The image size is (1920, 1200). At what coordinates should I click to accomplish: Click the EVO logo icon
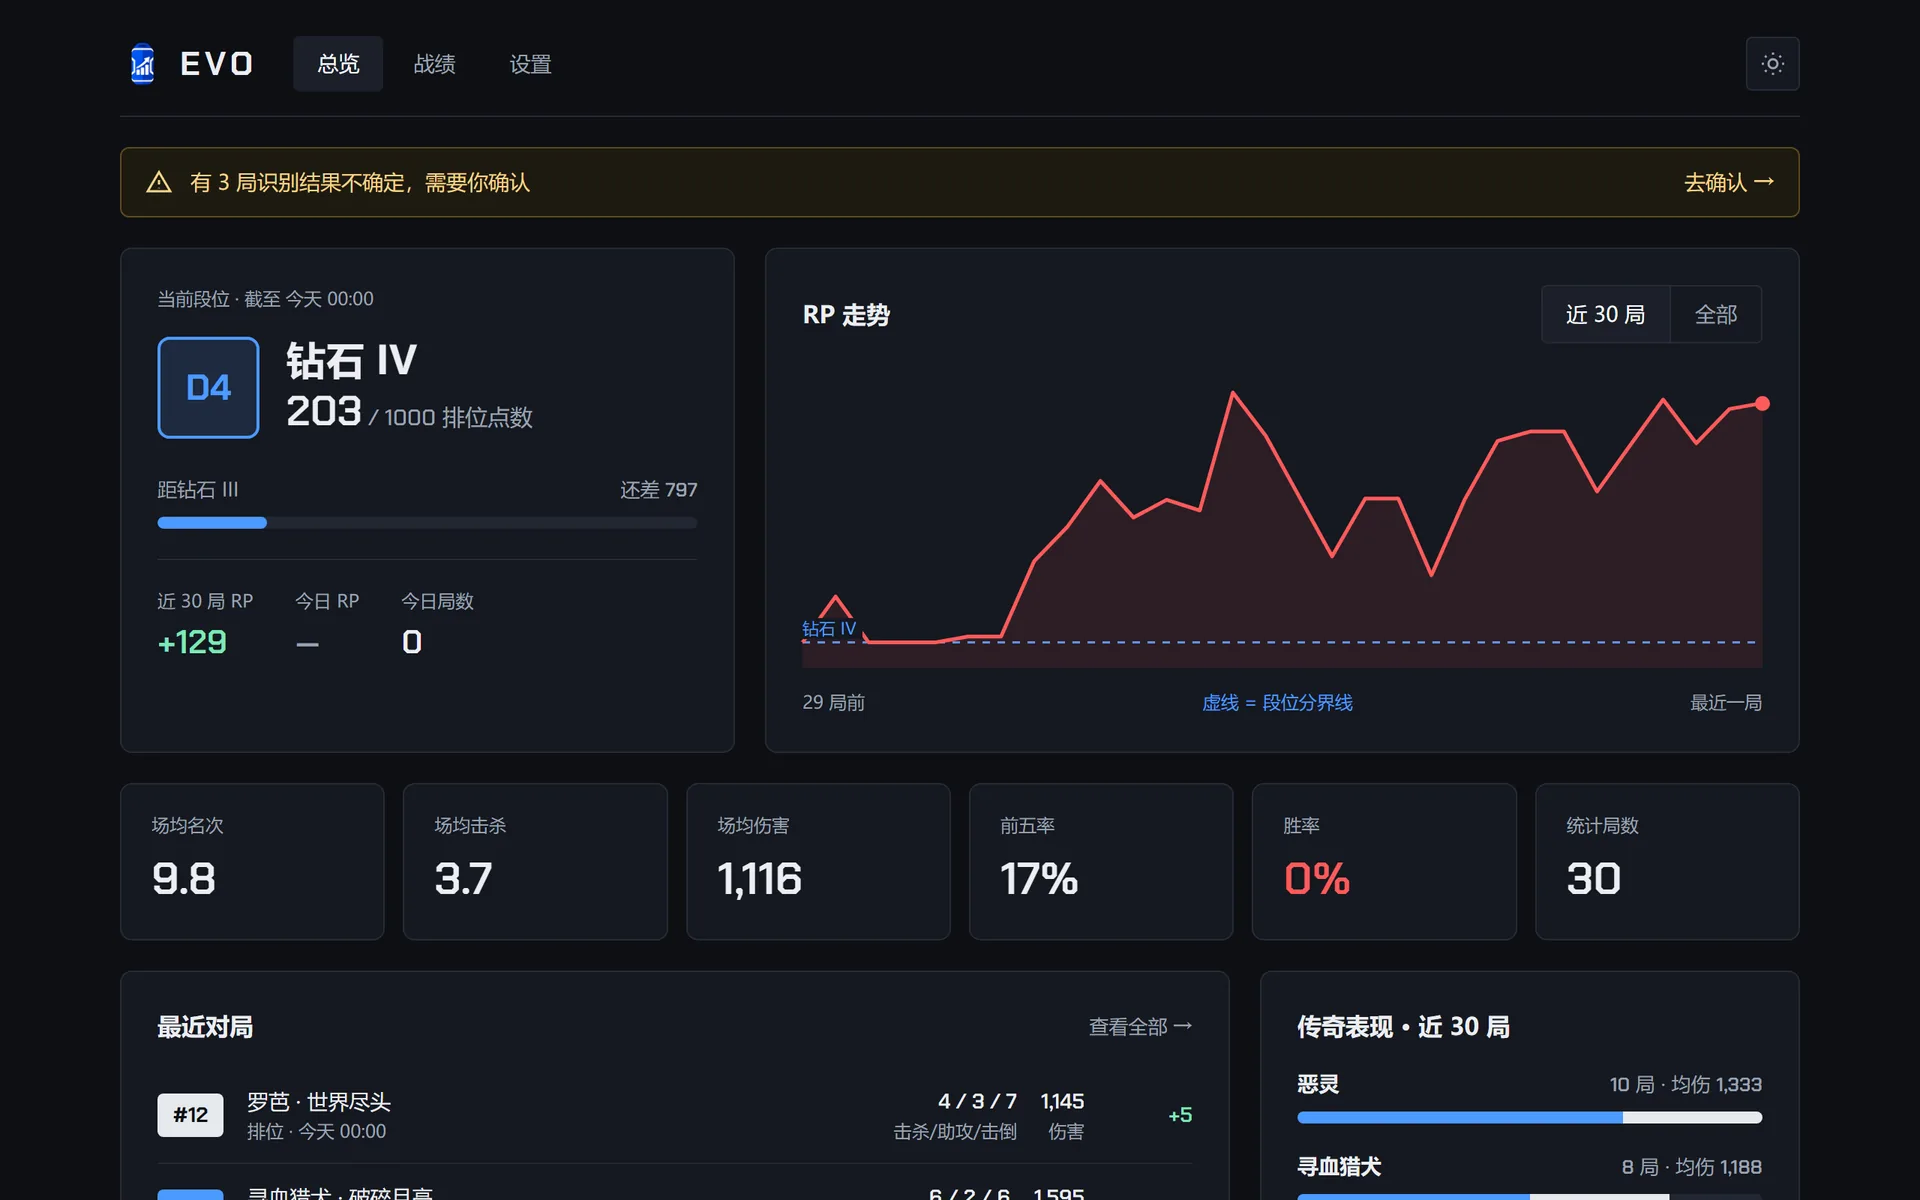(x=143, y=64)
